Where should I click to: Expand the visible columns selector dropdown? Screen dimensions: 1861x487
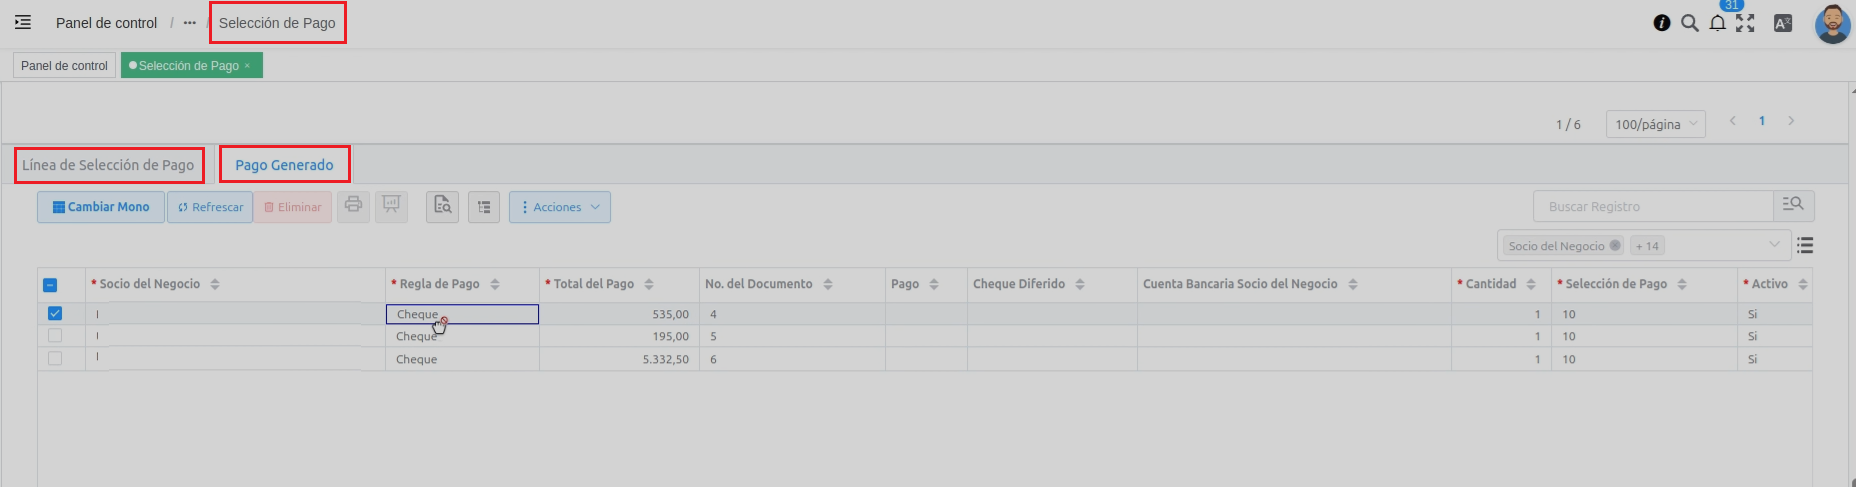pos(1774,245)
